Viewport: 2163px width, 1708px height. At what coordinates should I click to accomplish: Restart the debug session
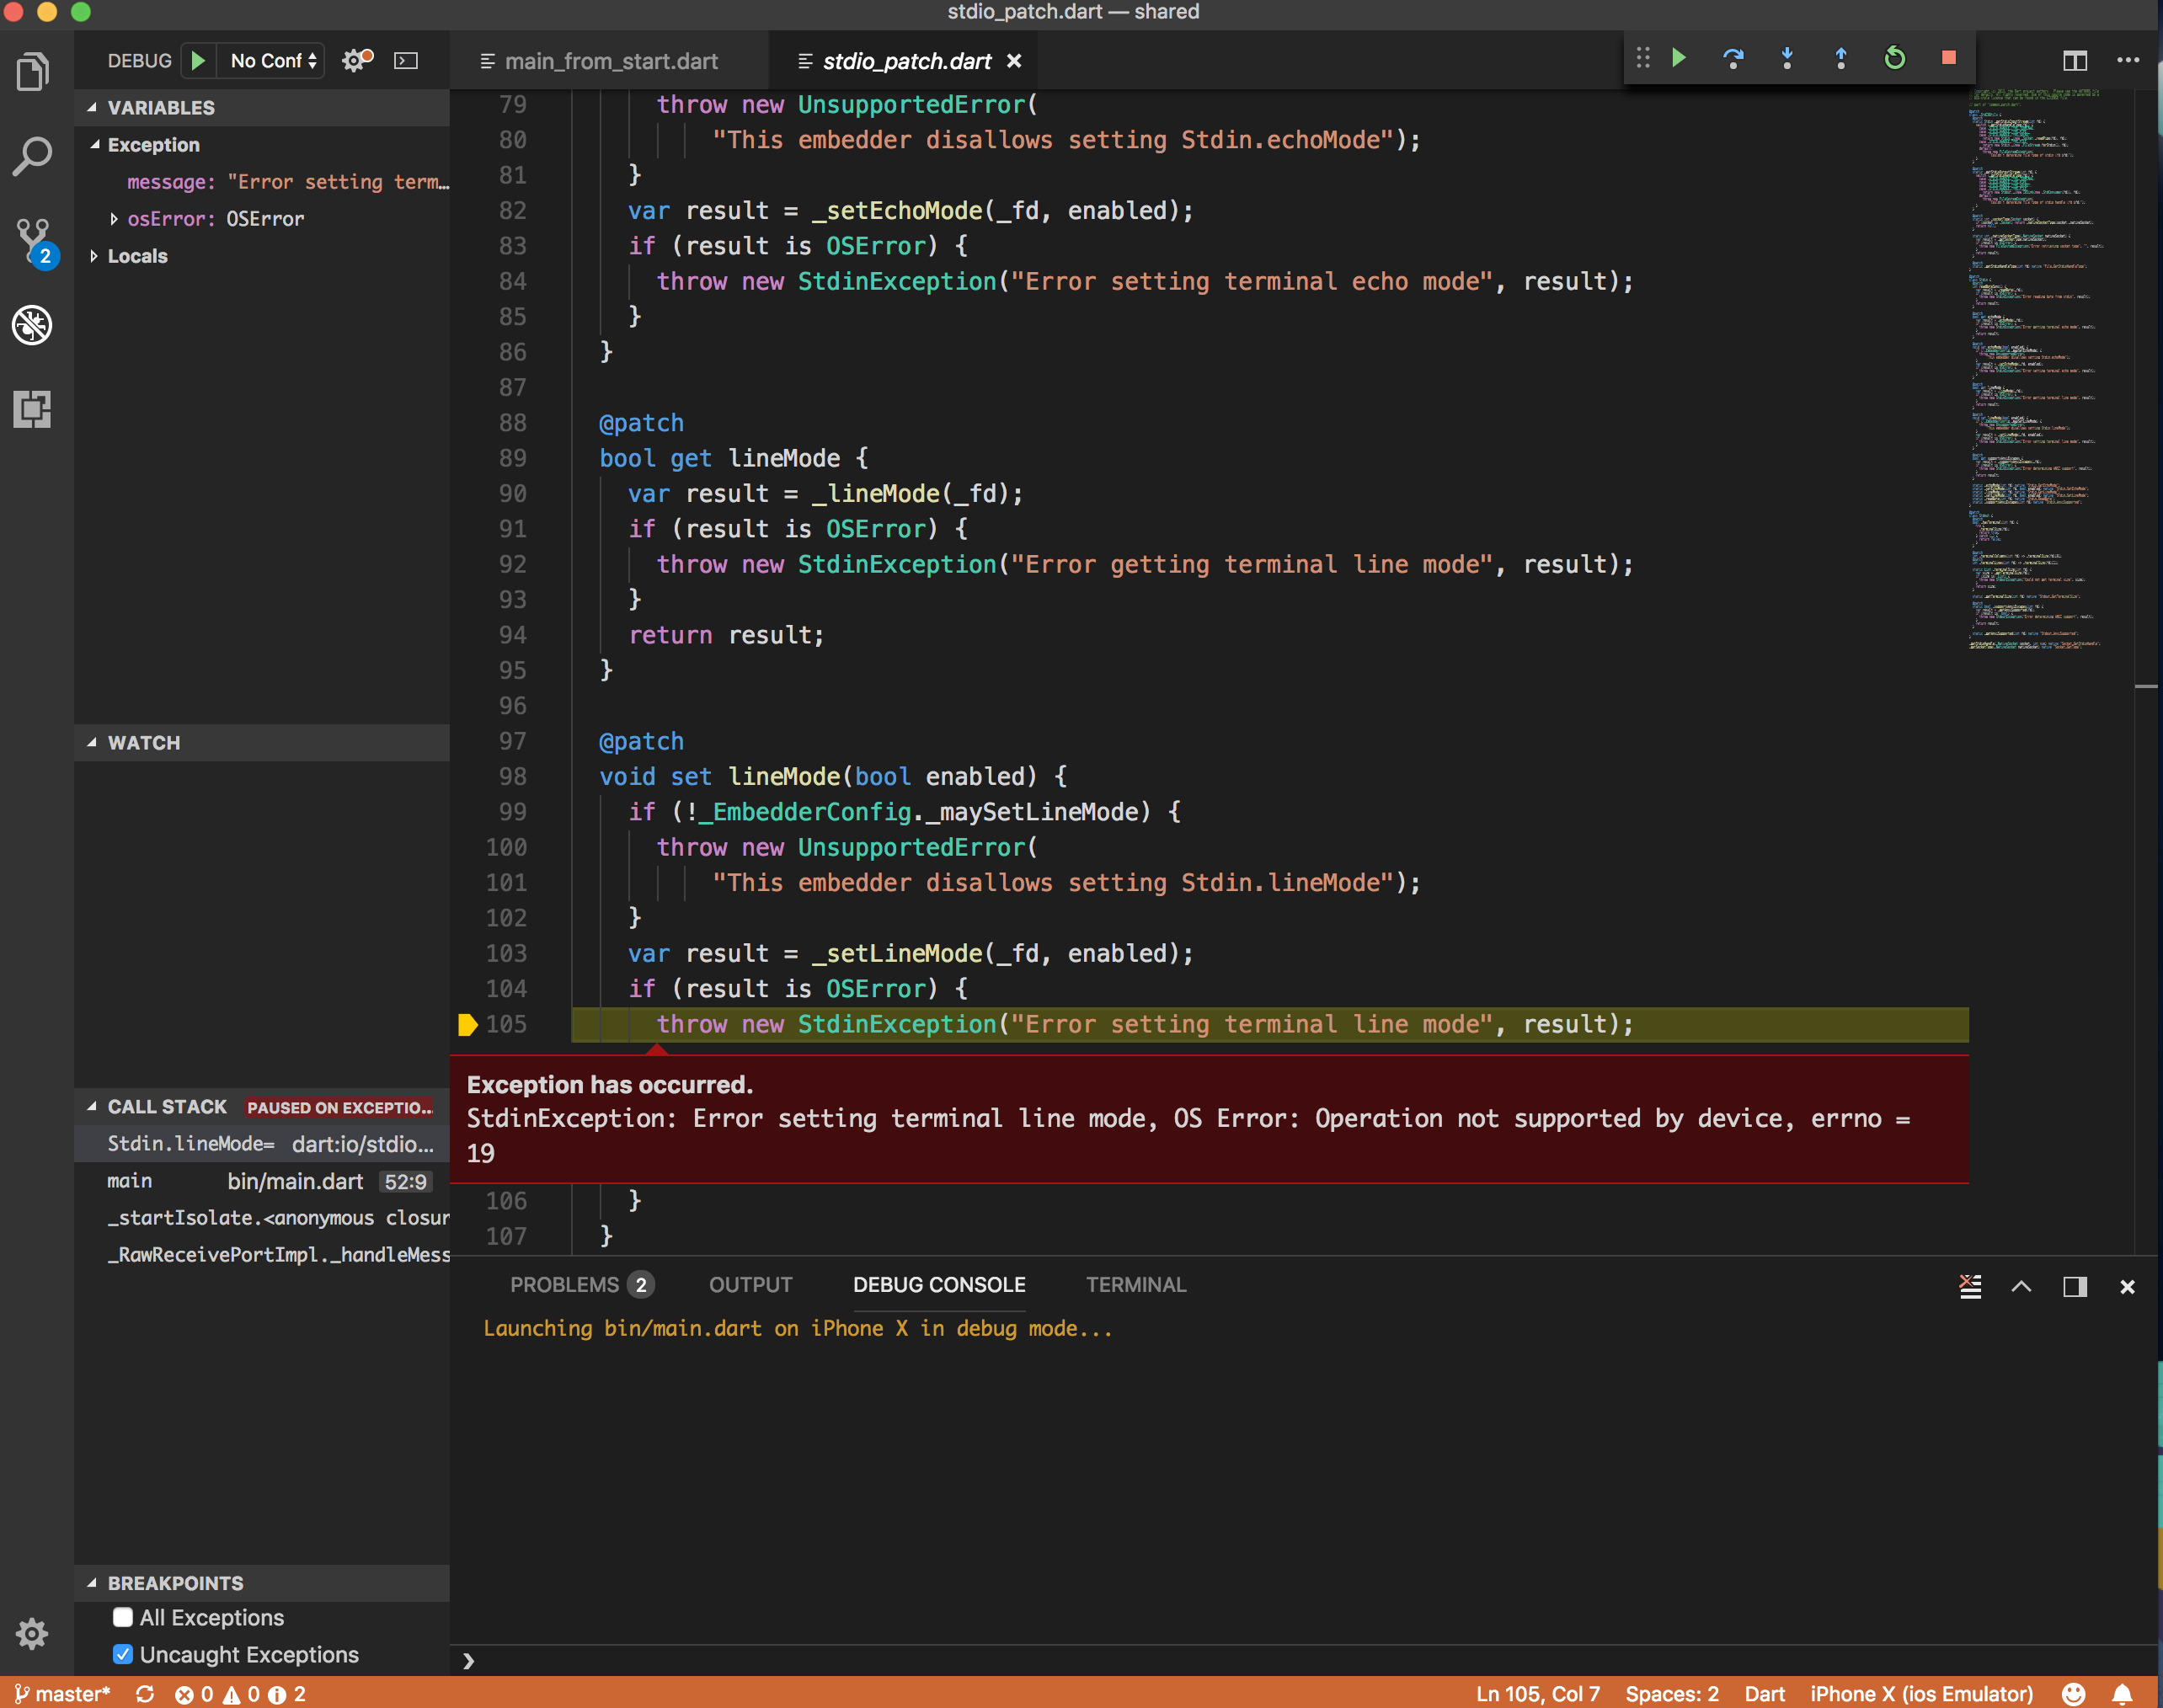tap(1895, 59)
